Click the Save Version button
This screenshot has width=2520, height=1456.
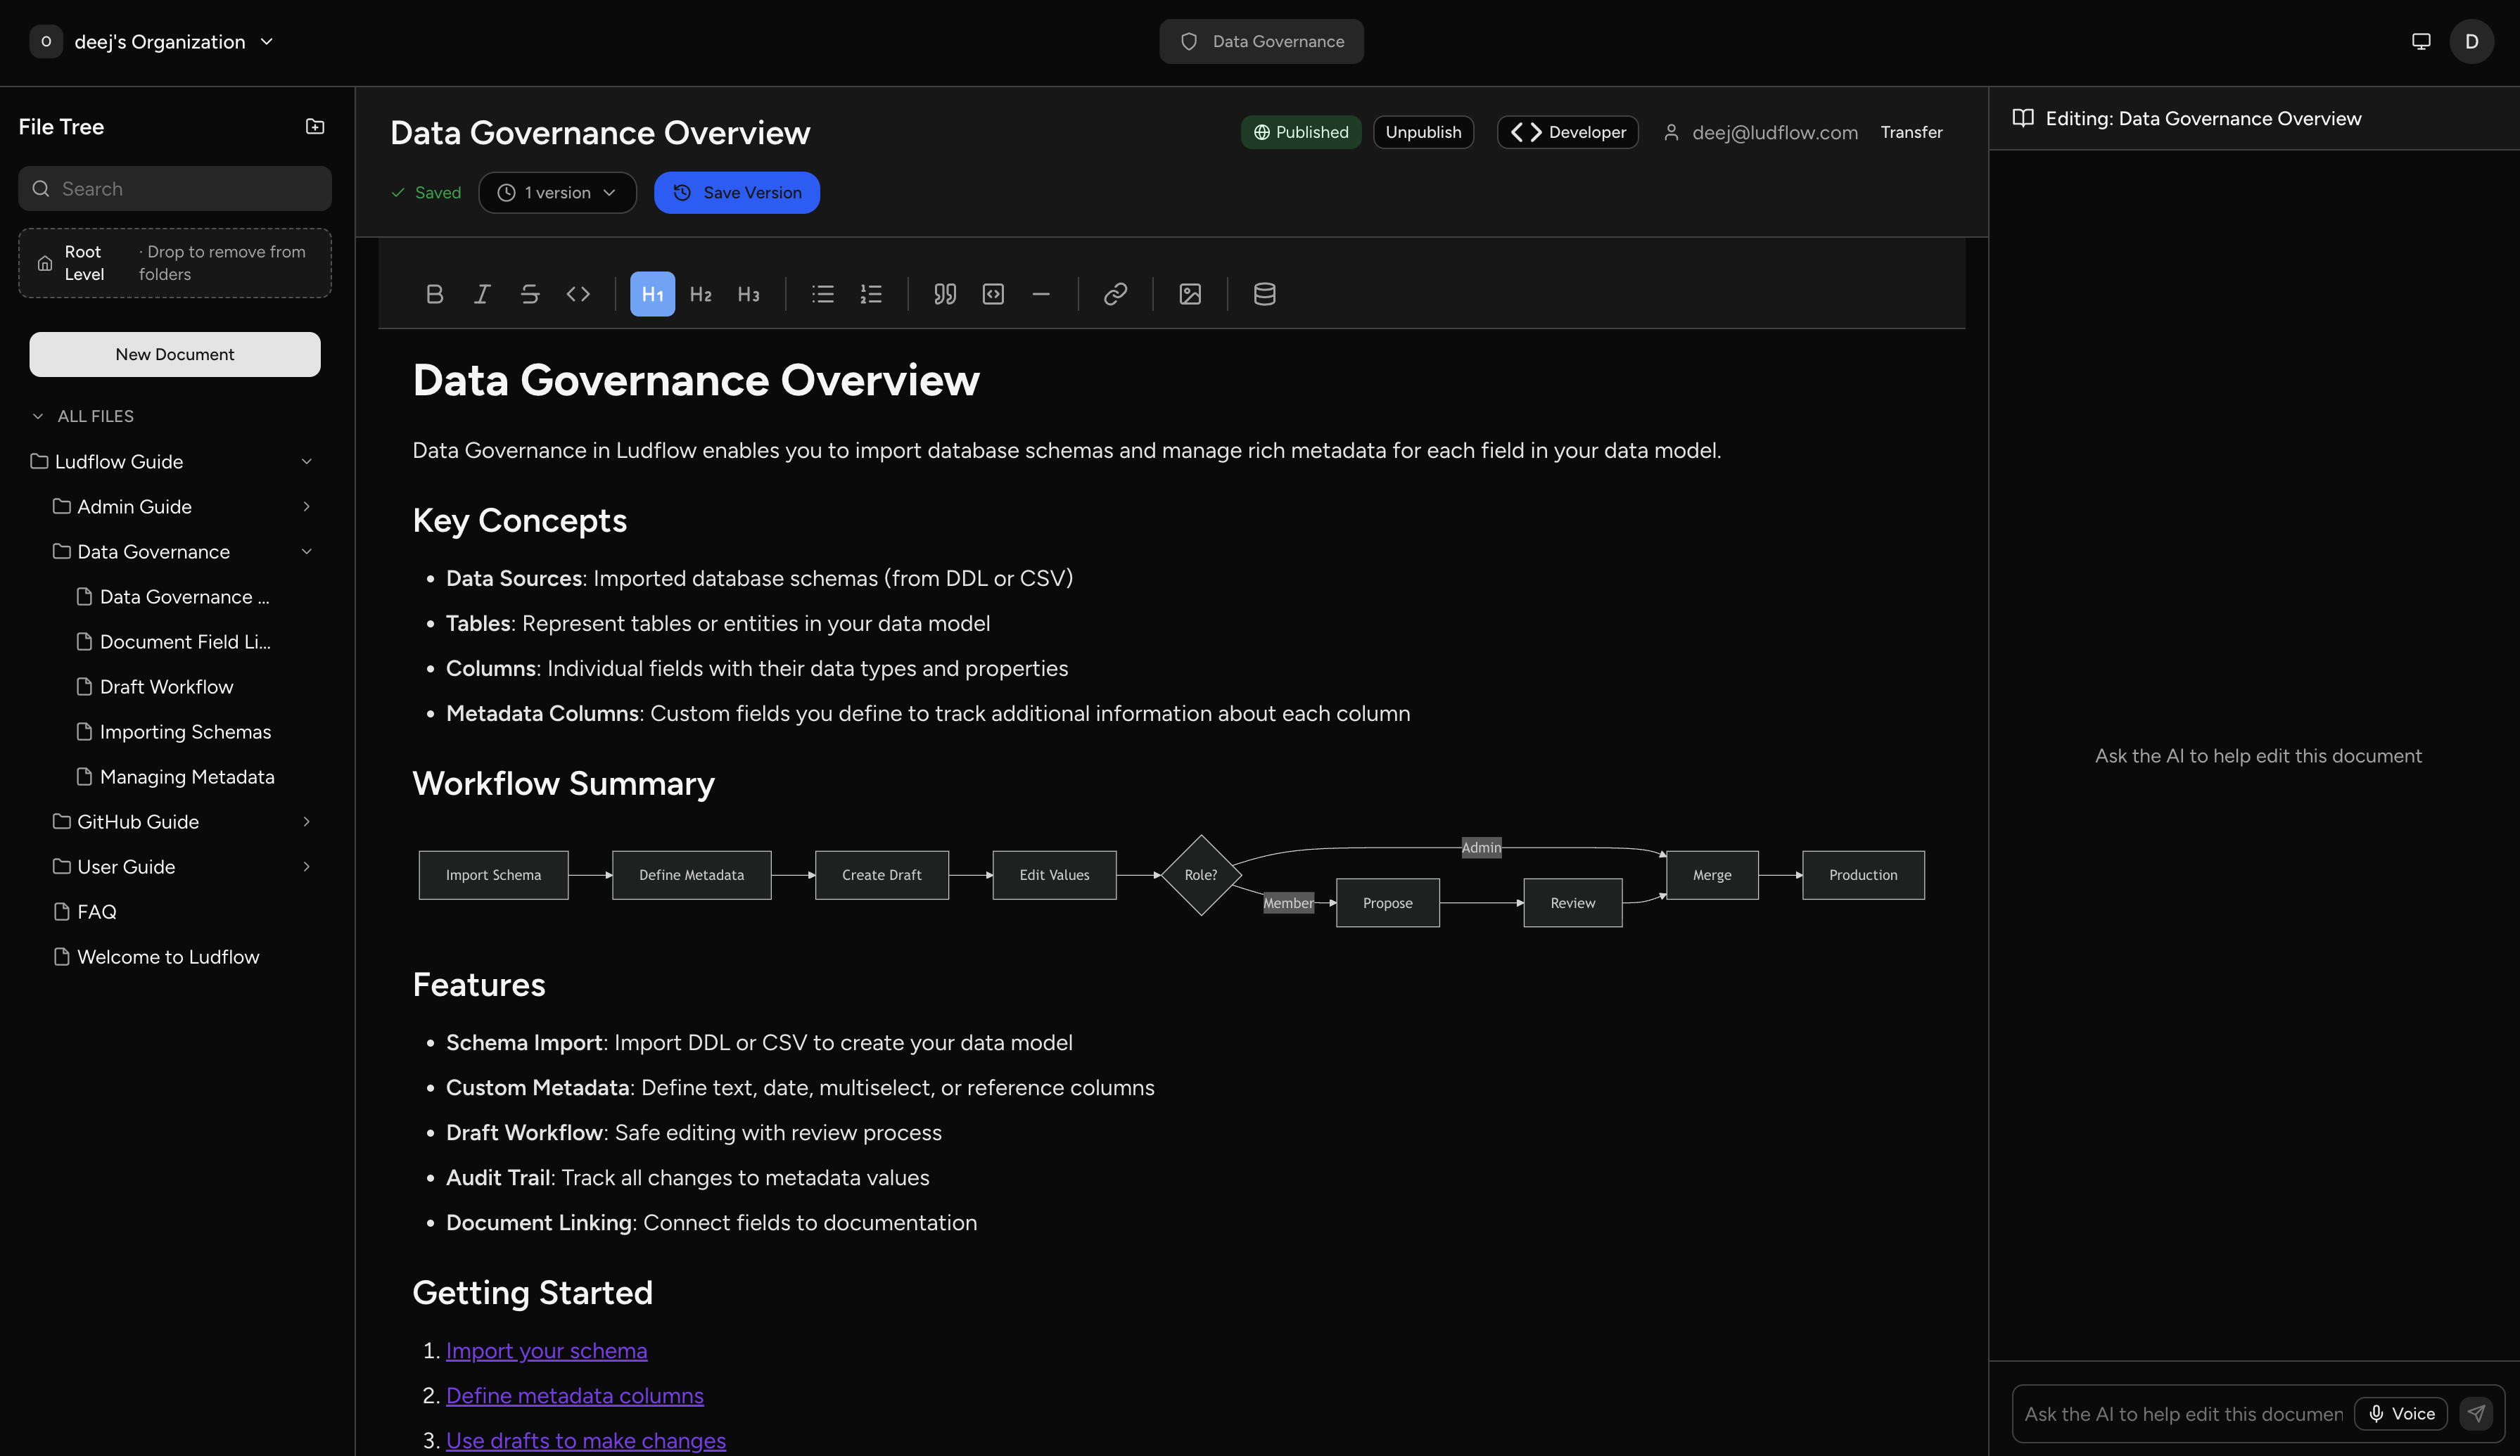737,192
